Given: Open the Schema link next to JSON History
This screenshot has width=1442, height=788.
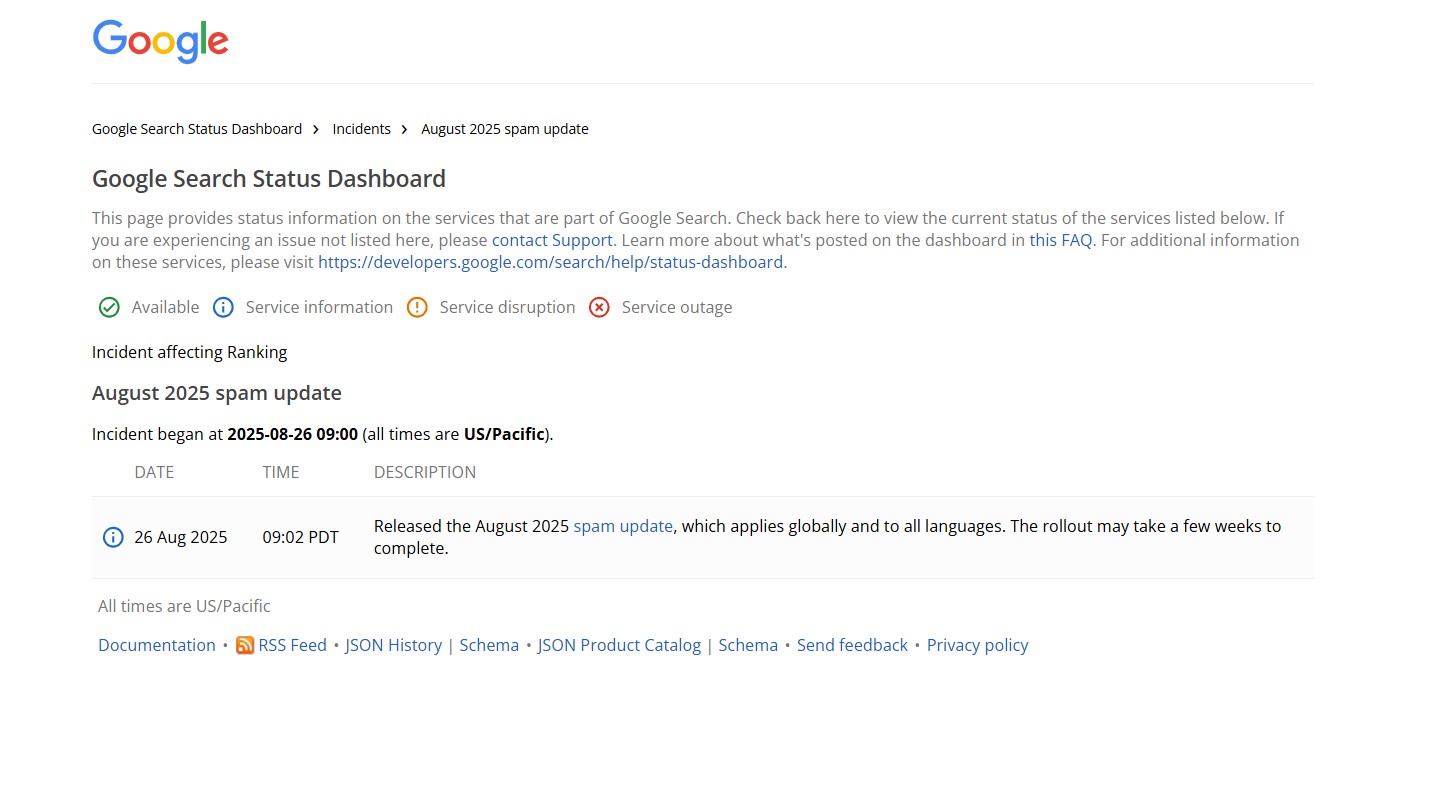Looking at the screenshot, I should pyautogui.click(x=489, y=645).
